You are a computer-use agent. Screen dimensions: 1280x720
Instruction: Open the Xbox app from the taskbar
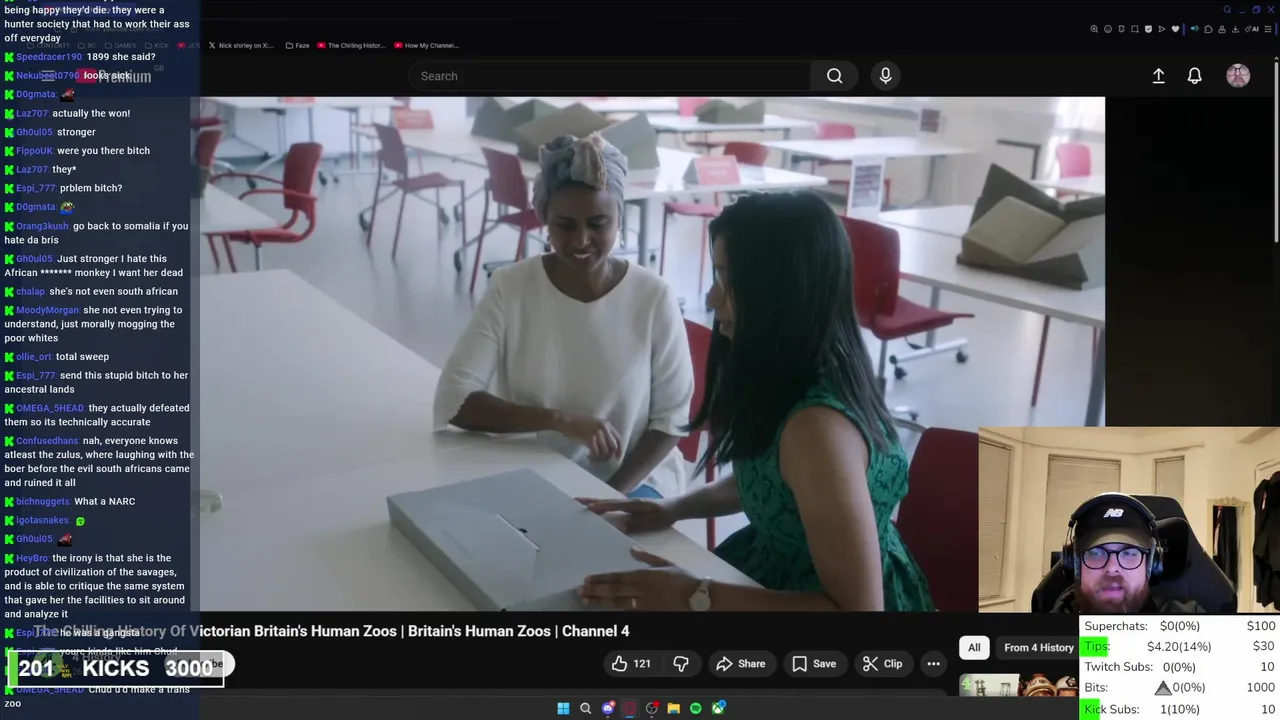click(x=718, y=708)
